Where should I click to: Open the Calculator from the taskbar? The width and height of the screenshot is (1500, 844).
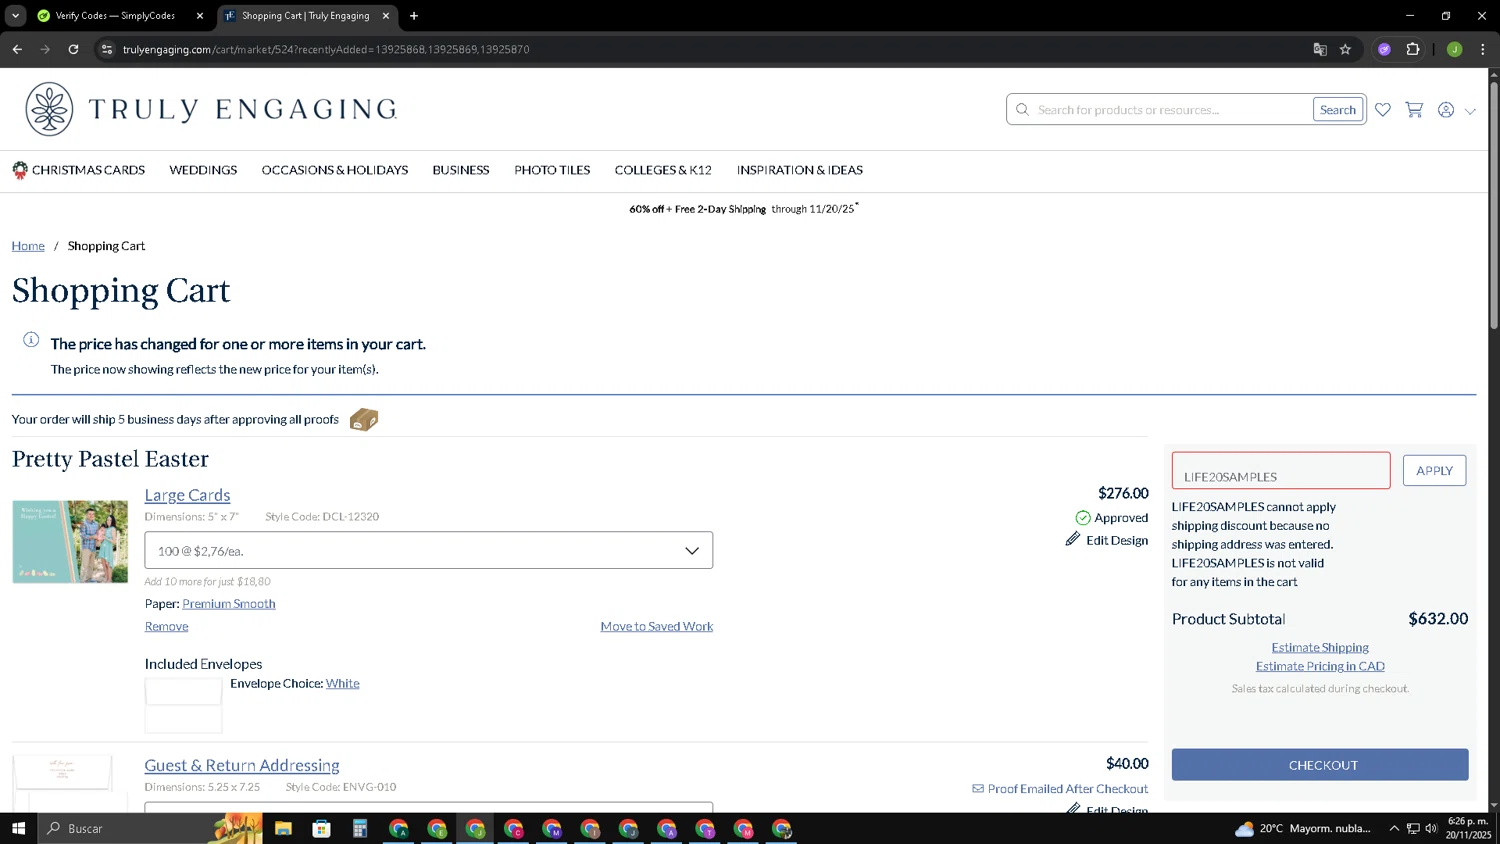coord(360,828)
